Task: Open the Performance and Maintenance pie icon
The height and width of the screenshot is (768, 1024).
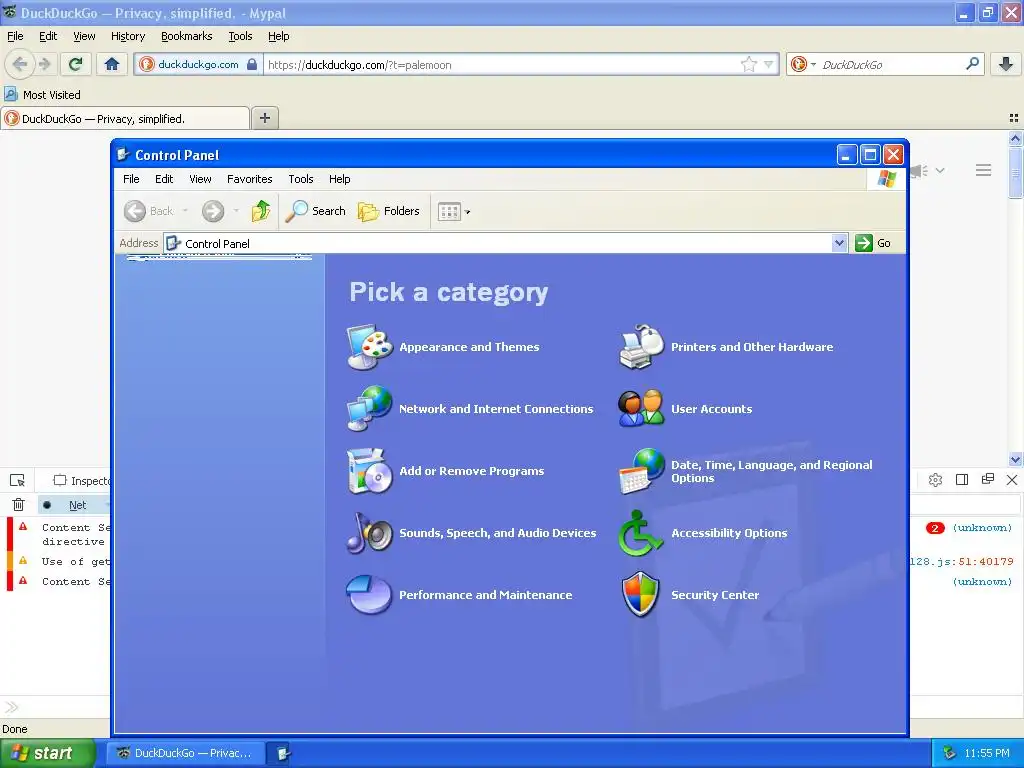Action: click(x=369, y=595)
